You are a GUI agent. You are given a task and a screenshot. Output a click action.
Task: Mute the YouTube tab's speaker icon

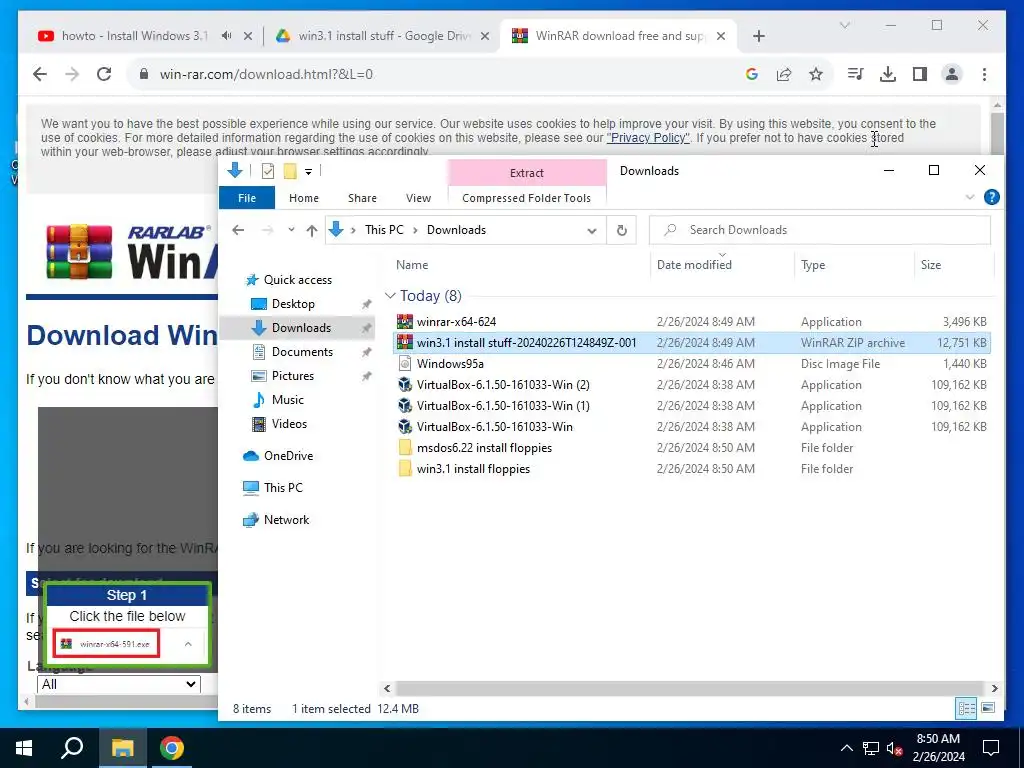(226, 36)
